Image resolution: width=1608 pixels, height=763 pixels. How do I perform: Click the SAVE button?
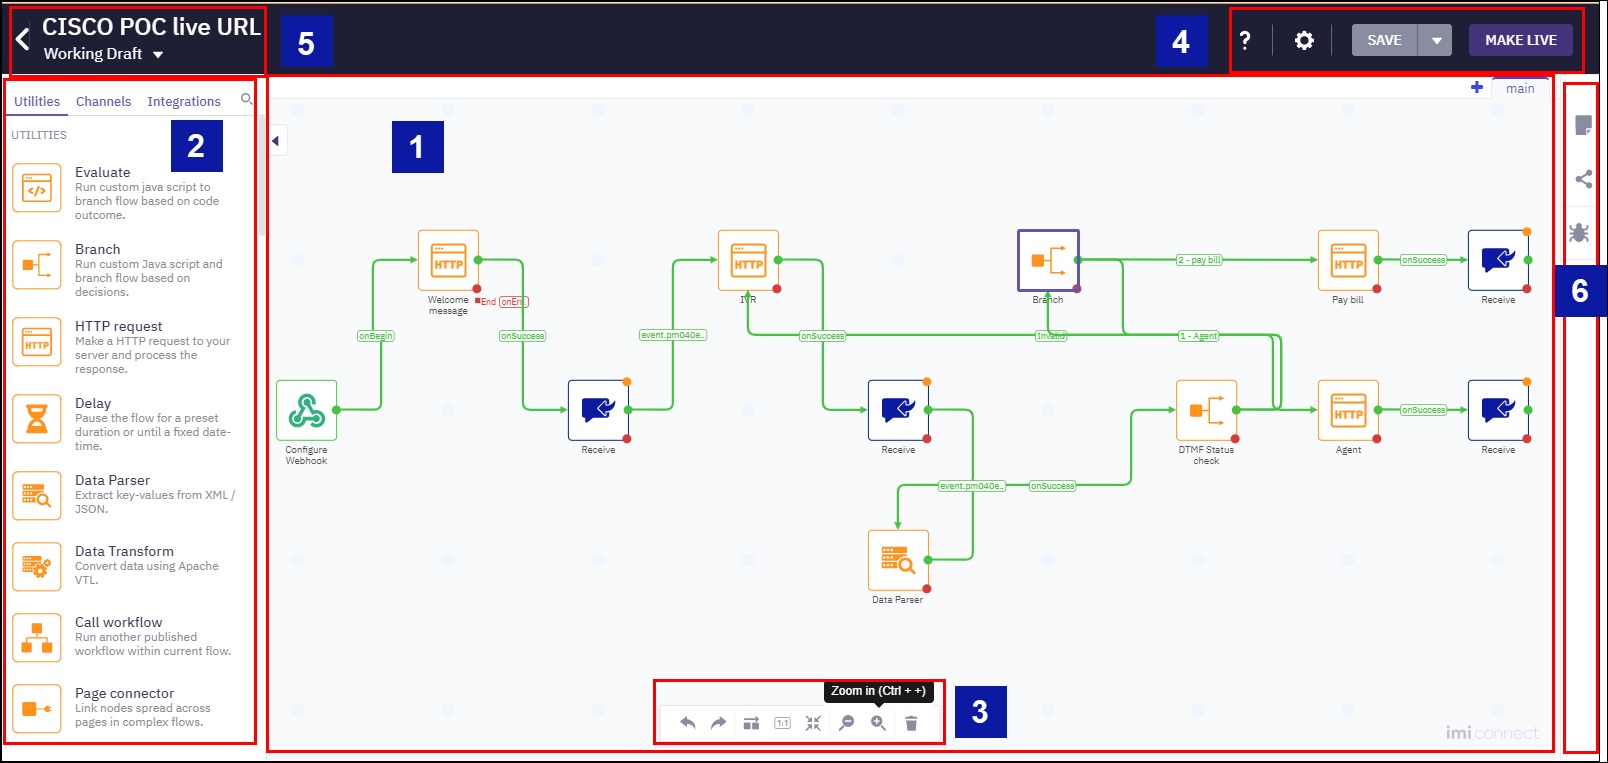pyautogui.click(x=1385, y=40)
